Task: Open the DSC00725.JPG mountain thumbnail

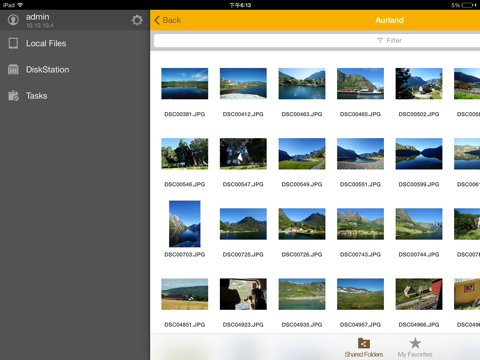Action: coord(243,224)
